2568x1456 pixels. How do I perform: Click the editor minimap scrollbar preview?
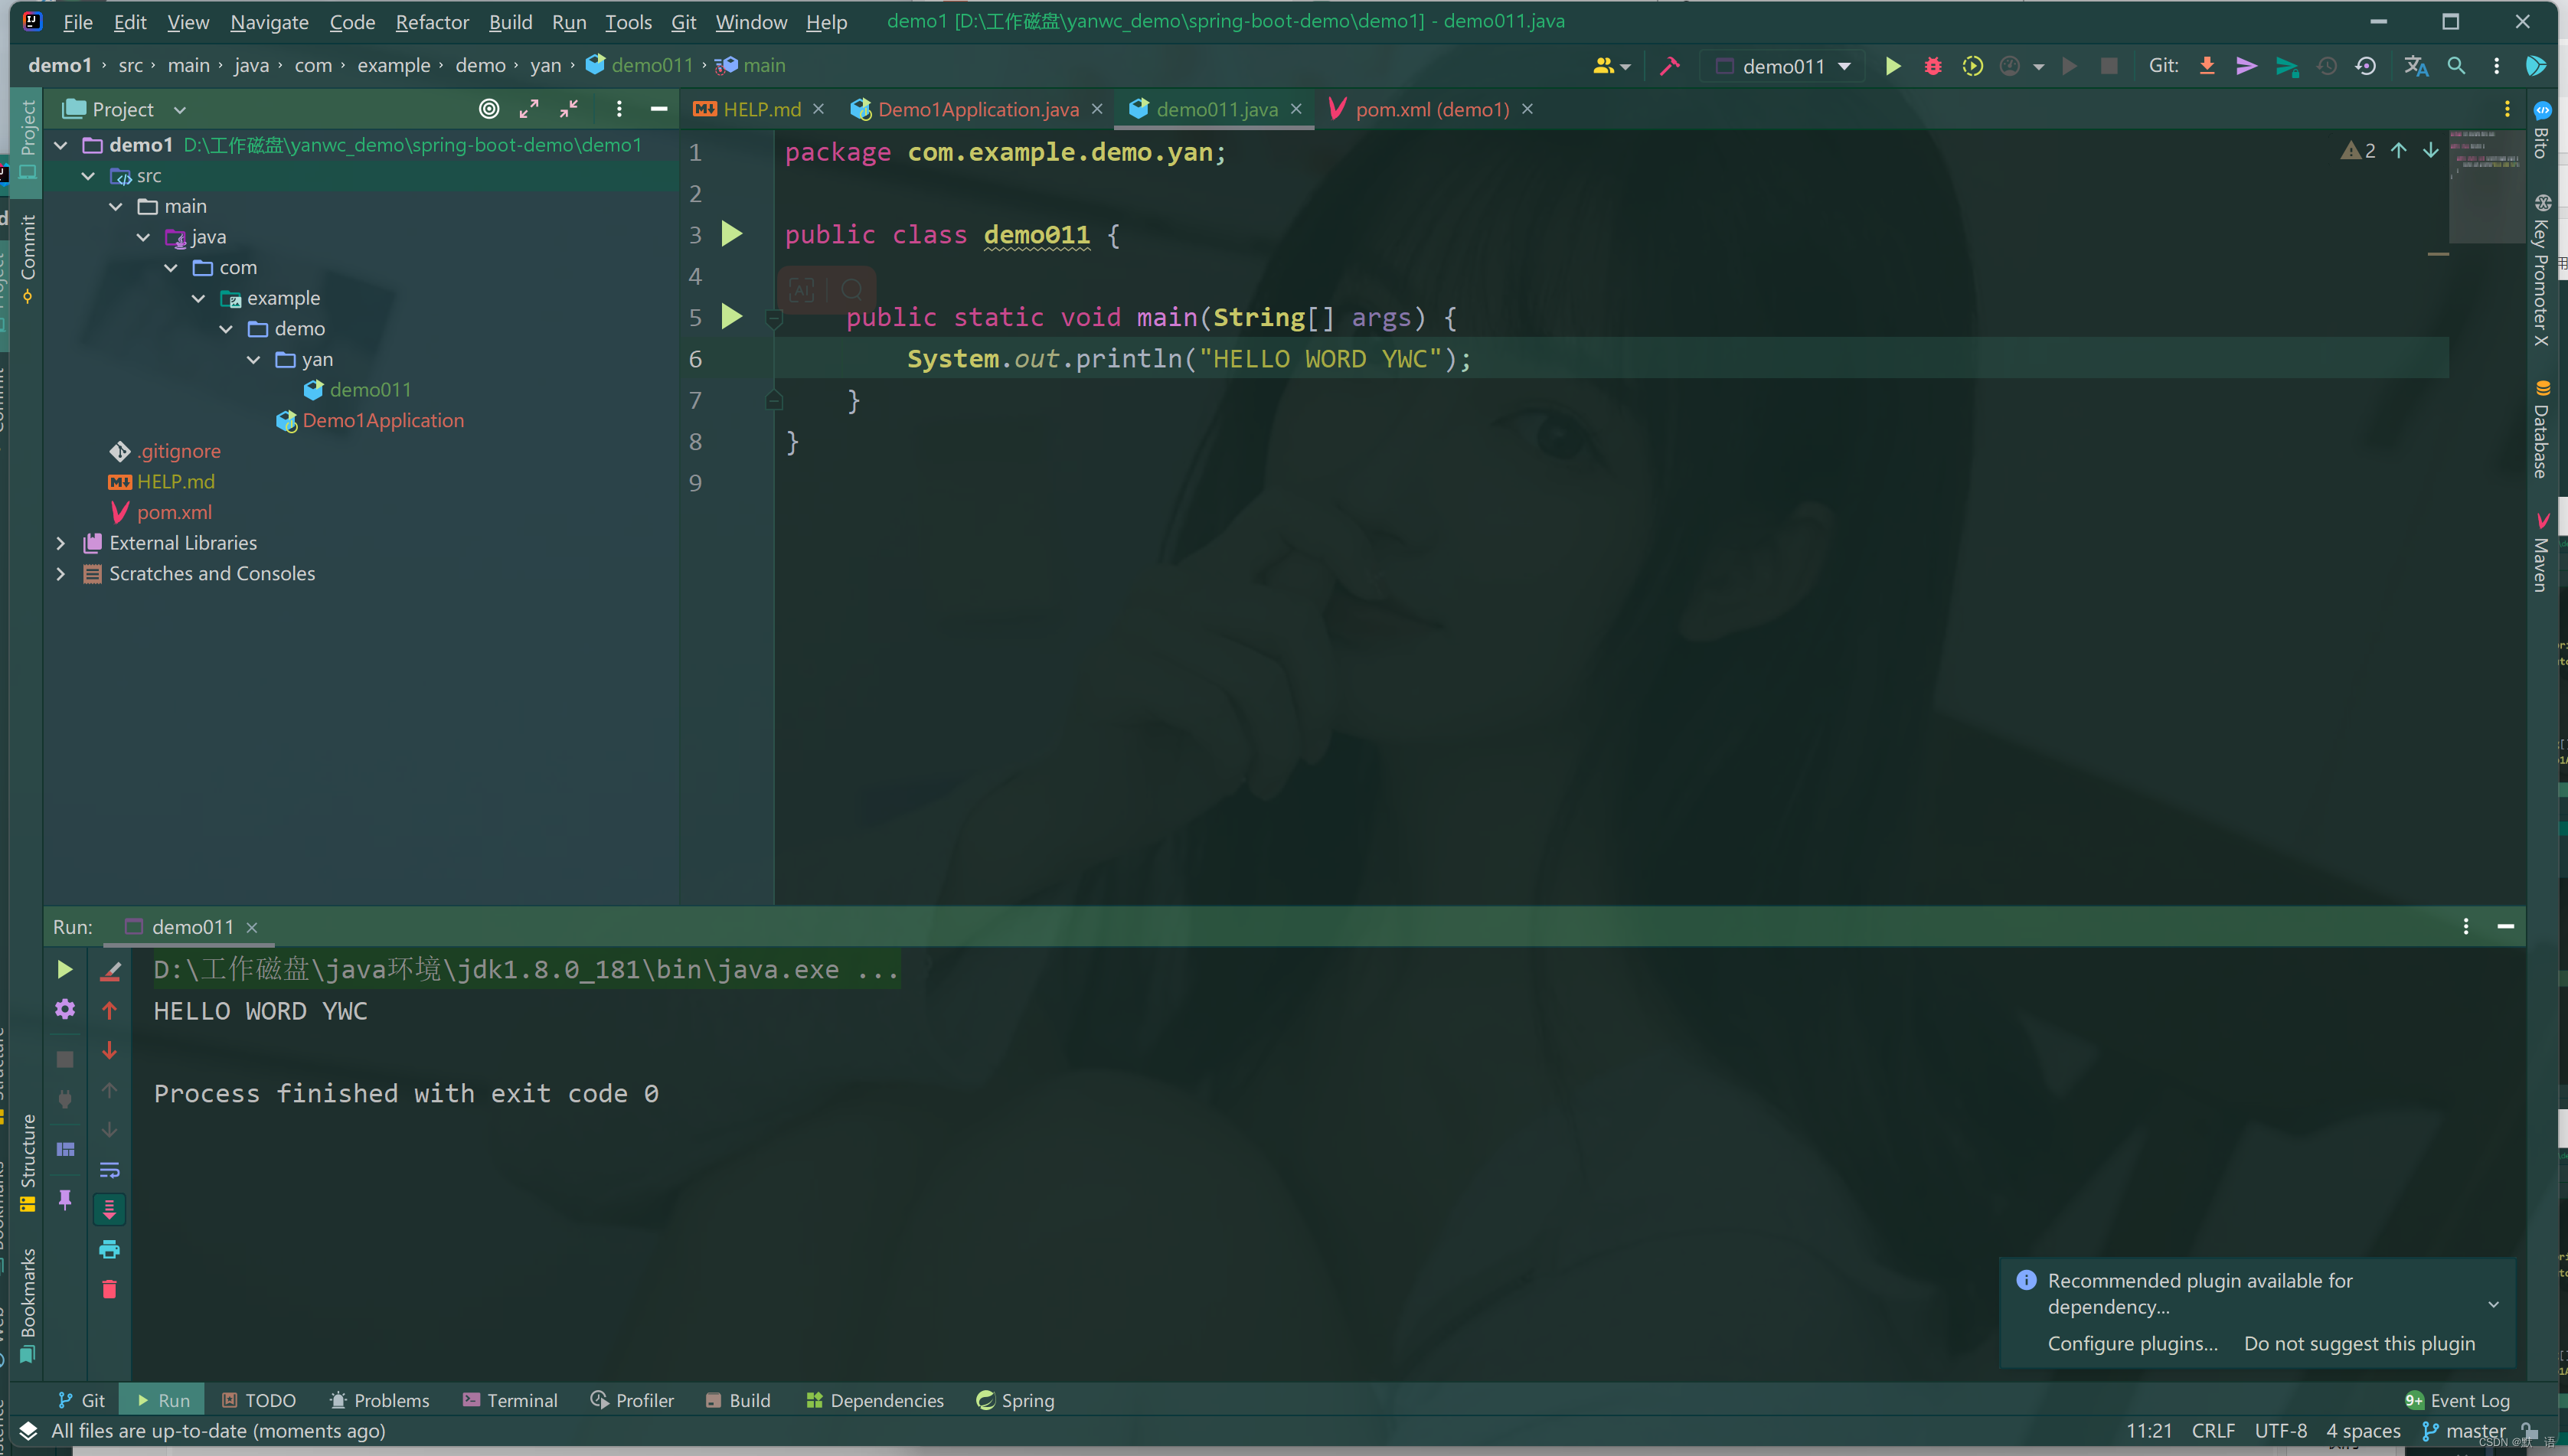2485,185
